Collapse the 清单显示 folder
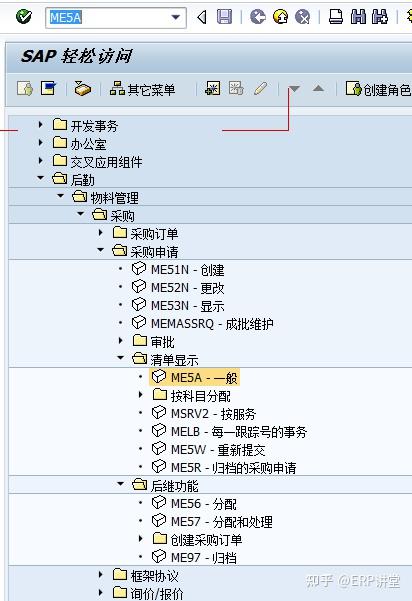This screenshot has width=412, height=601. point(120,358)
